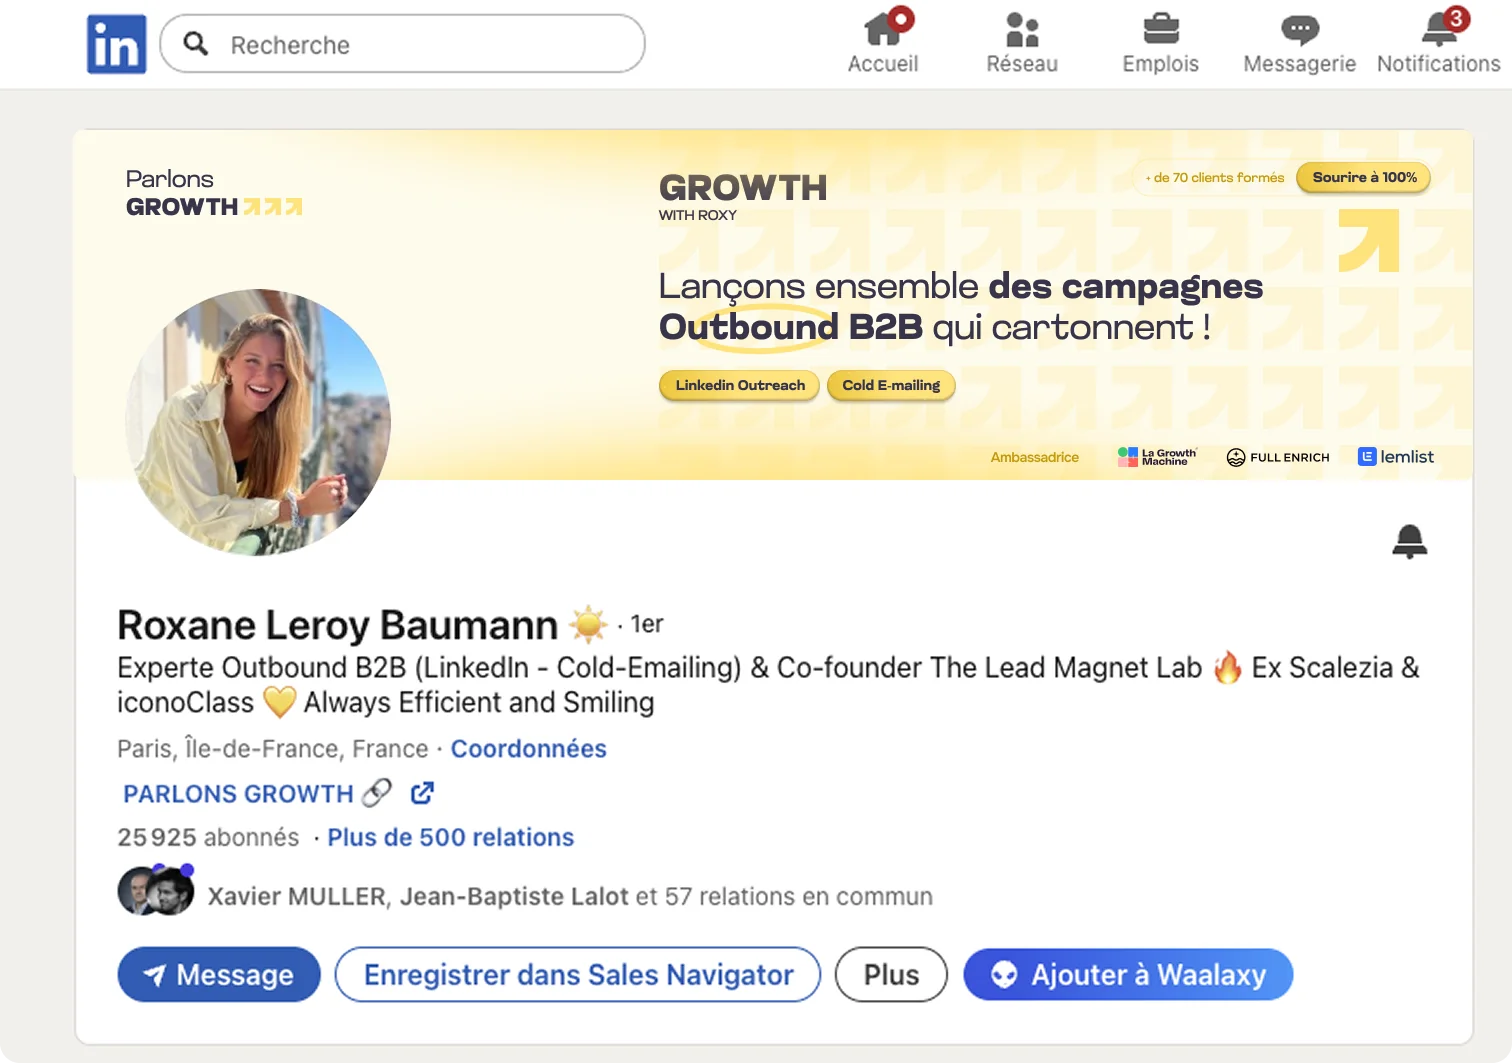Click the Parlons GROWTH banner logo
The width and height of the screenshot is (1512, 1063).
[214, 193]
